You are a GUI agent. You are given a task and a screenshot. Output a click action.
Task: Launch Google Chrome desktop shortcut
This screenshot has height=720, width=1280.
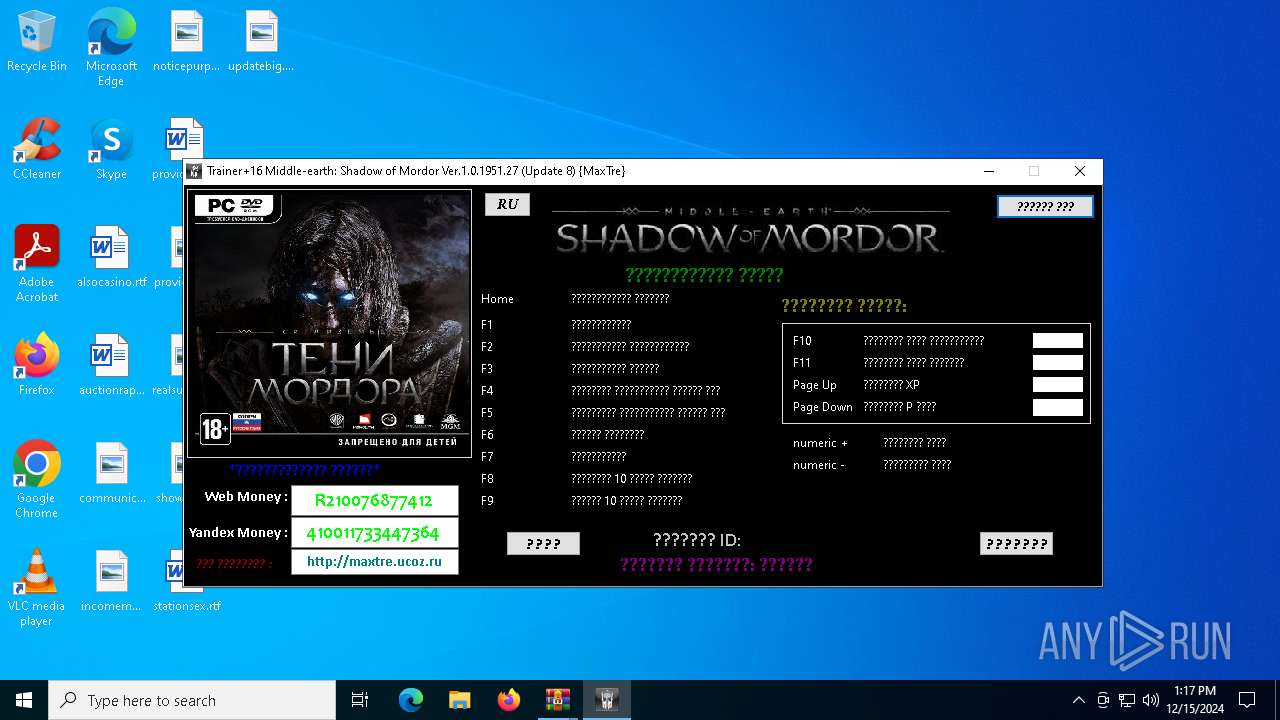pos(37,480)
